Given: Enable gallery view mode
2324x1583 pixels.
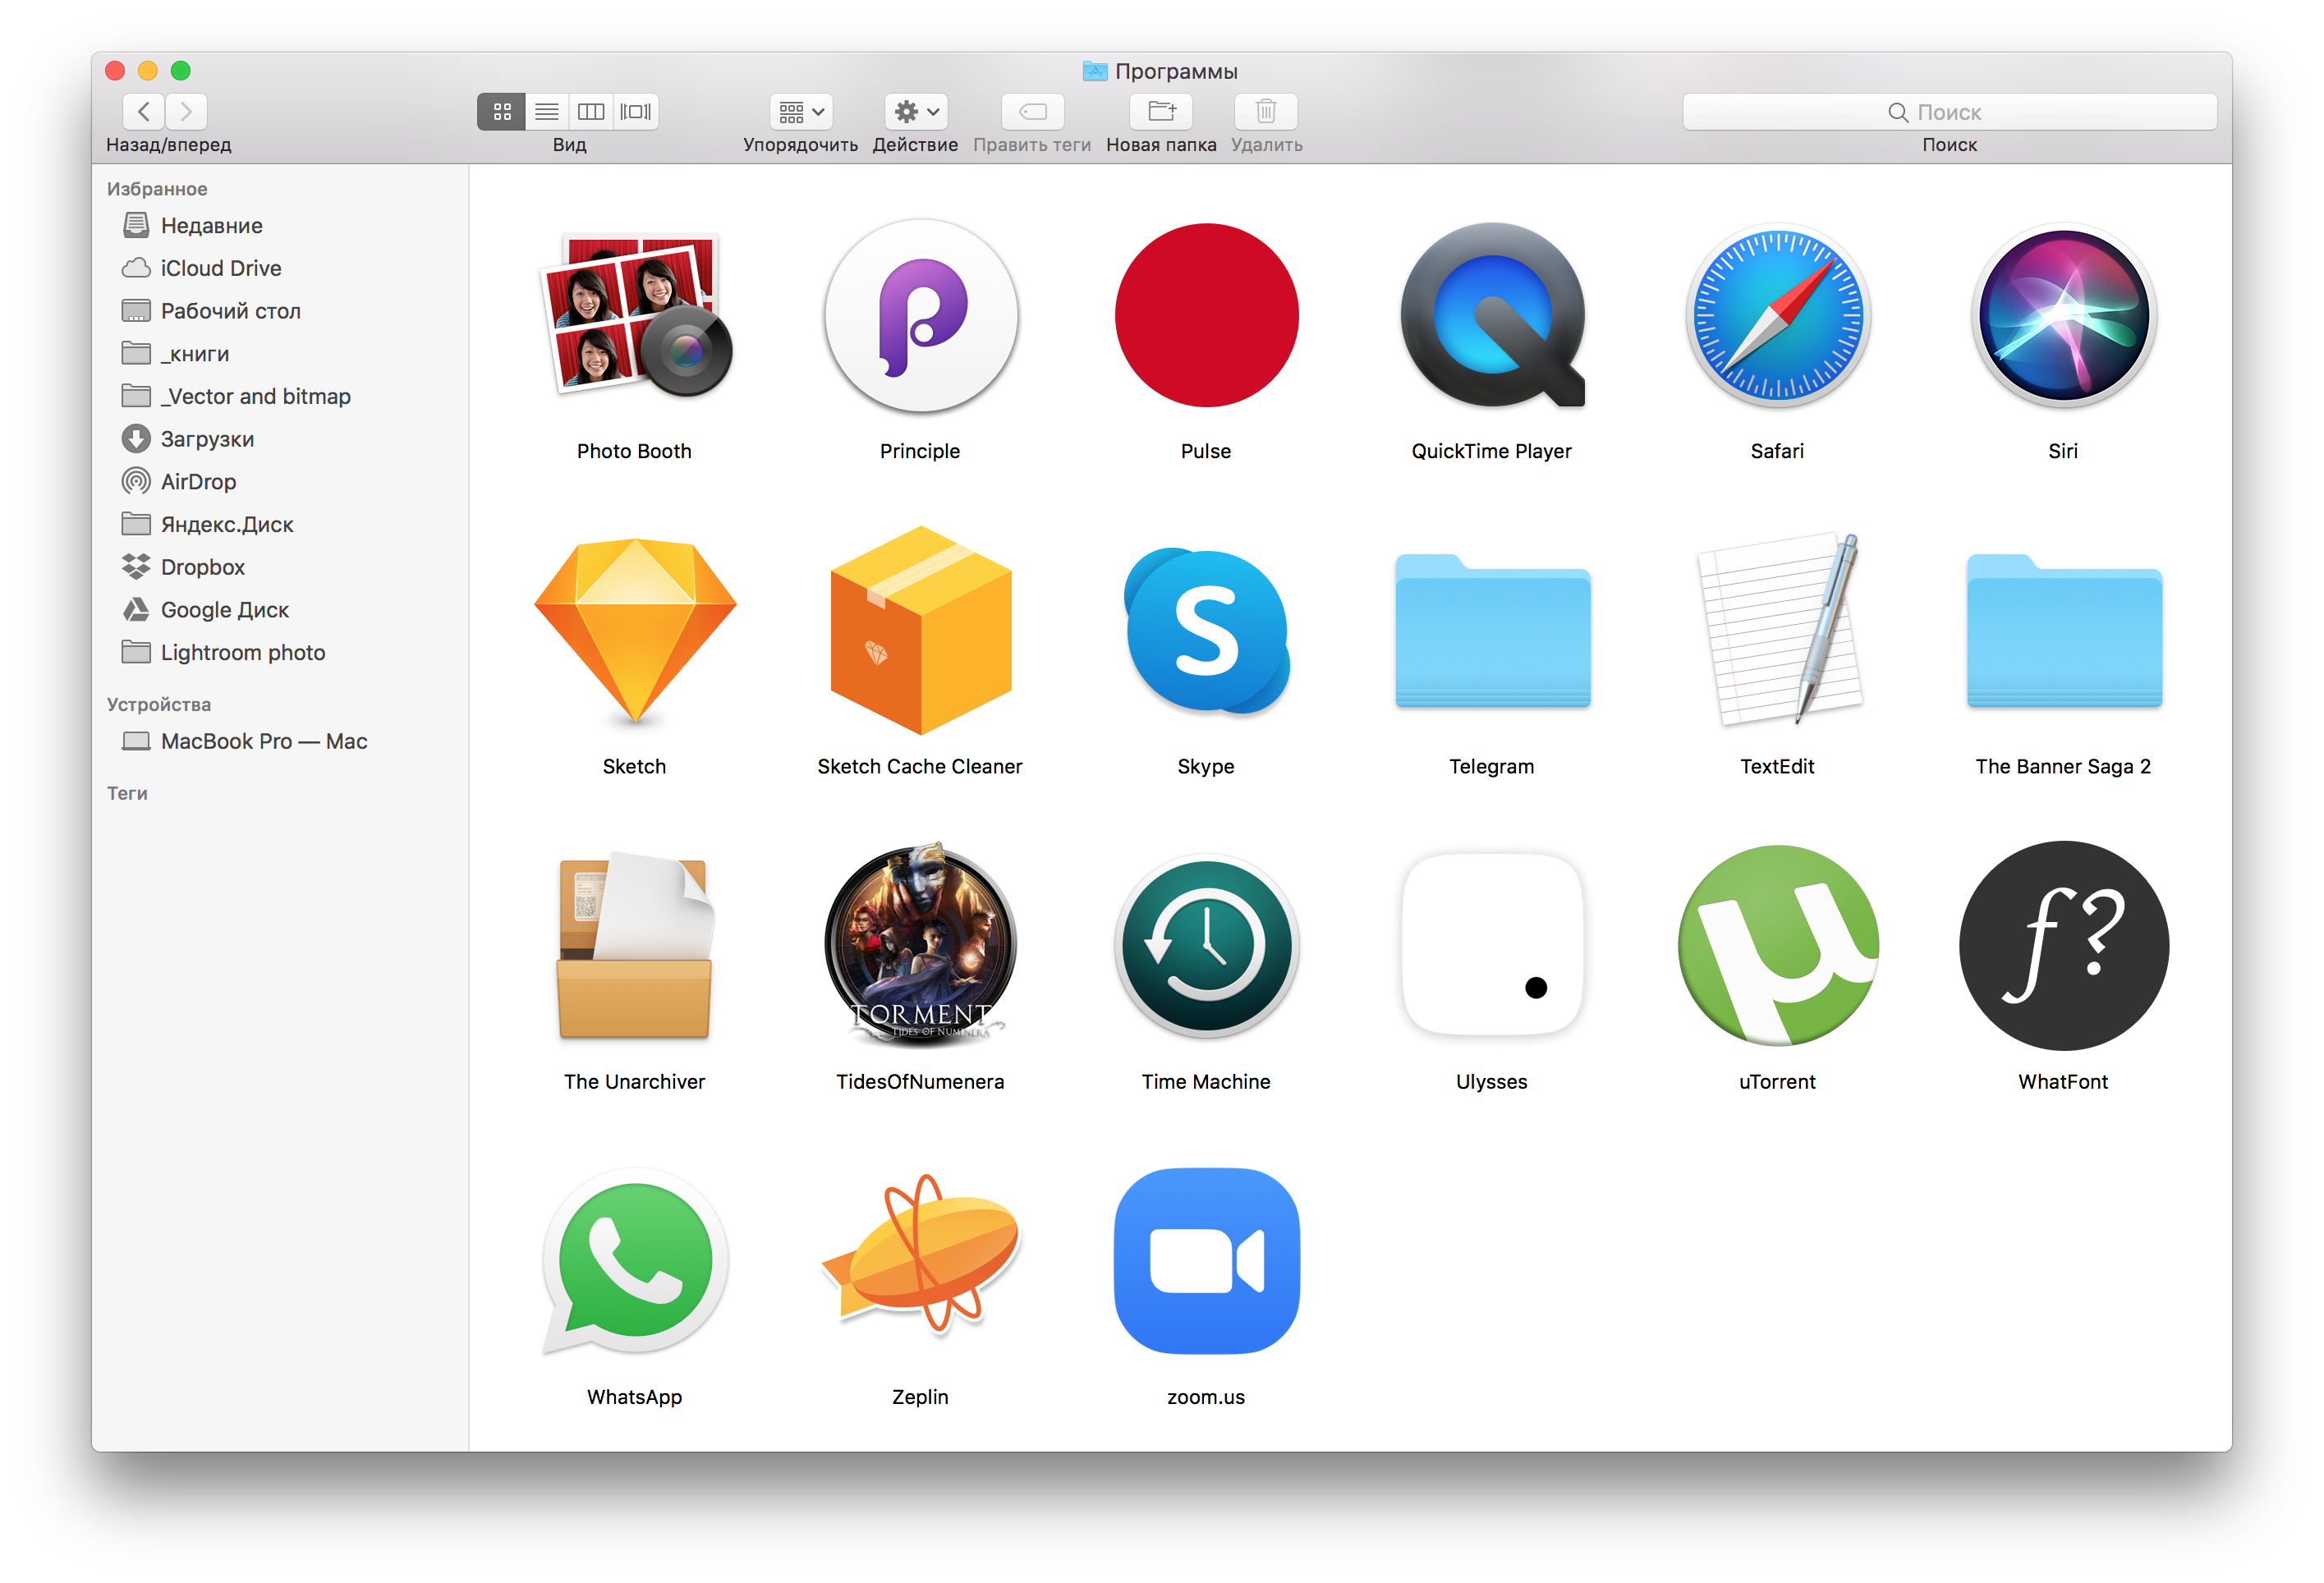Looking at the screenshot, I should 636,111.
